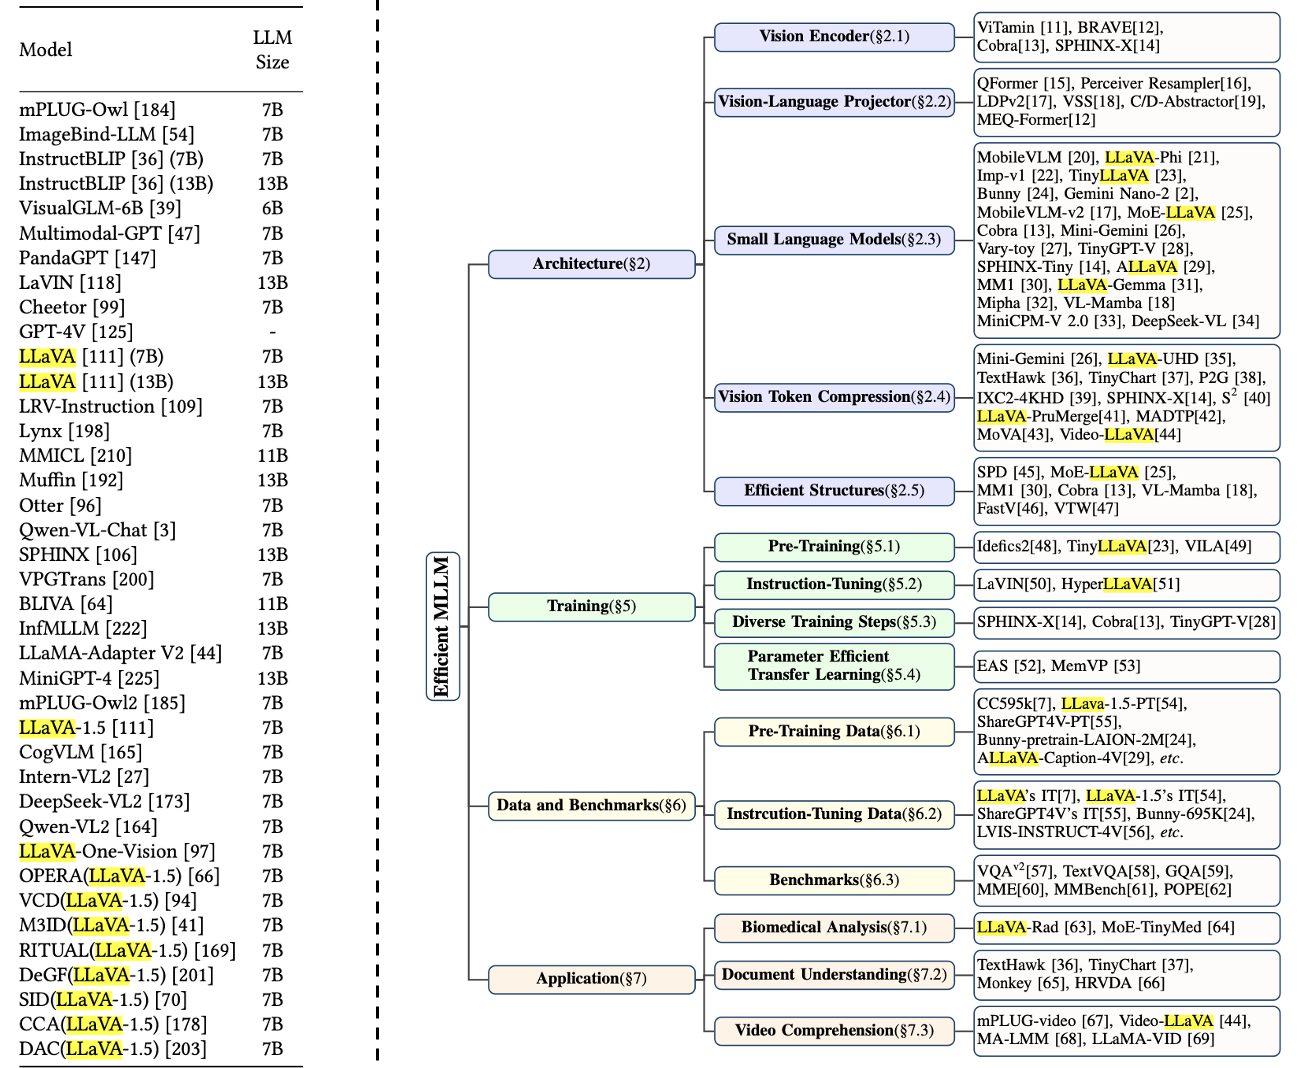
Task: Select the "BLIVA [64]" row
Action: tap(160, 604)
